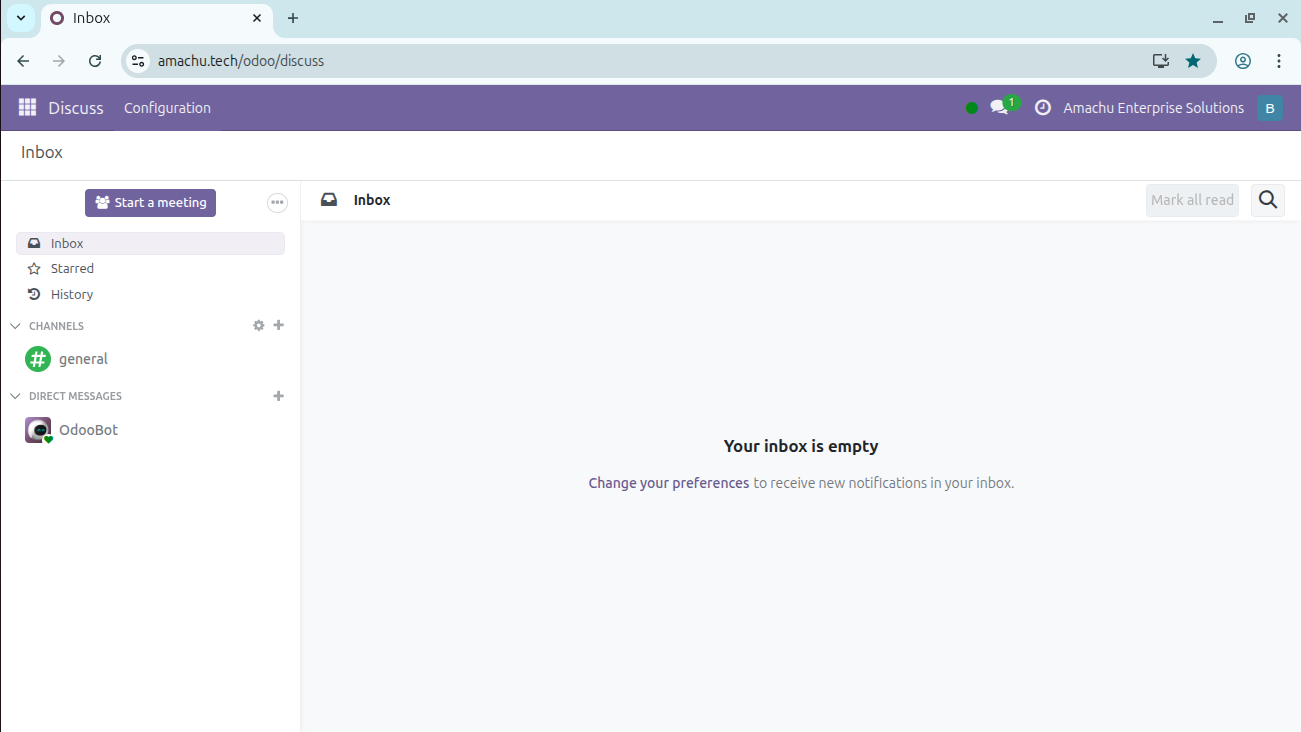
Task: Open the OdooBot direct message chat
Action: (88, 430)
